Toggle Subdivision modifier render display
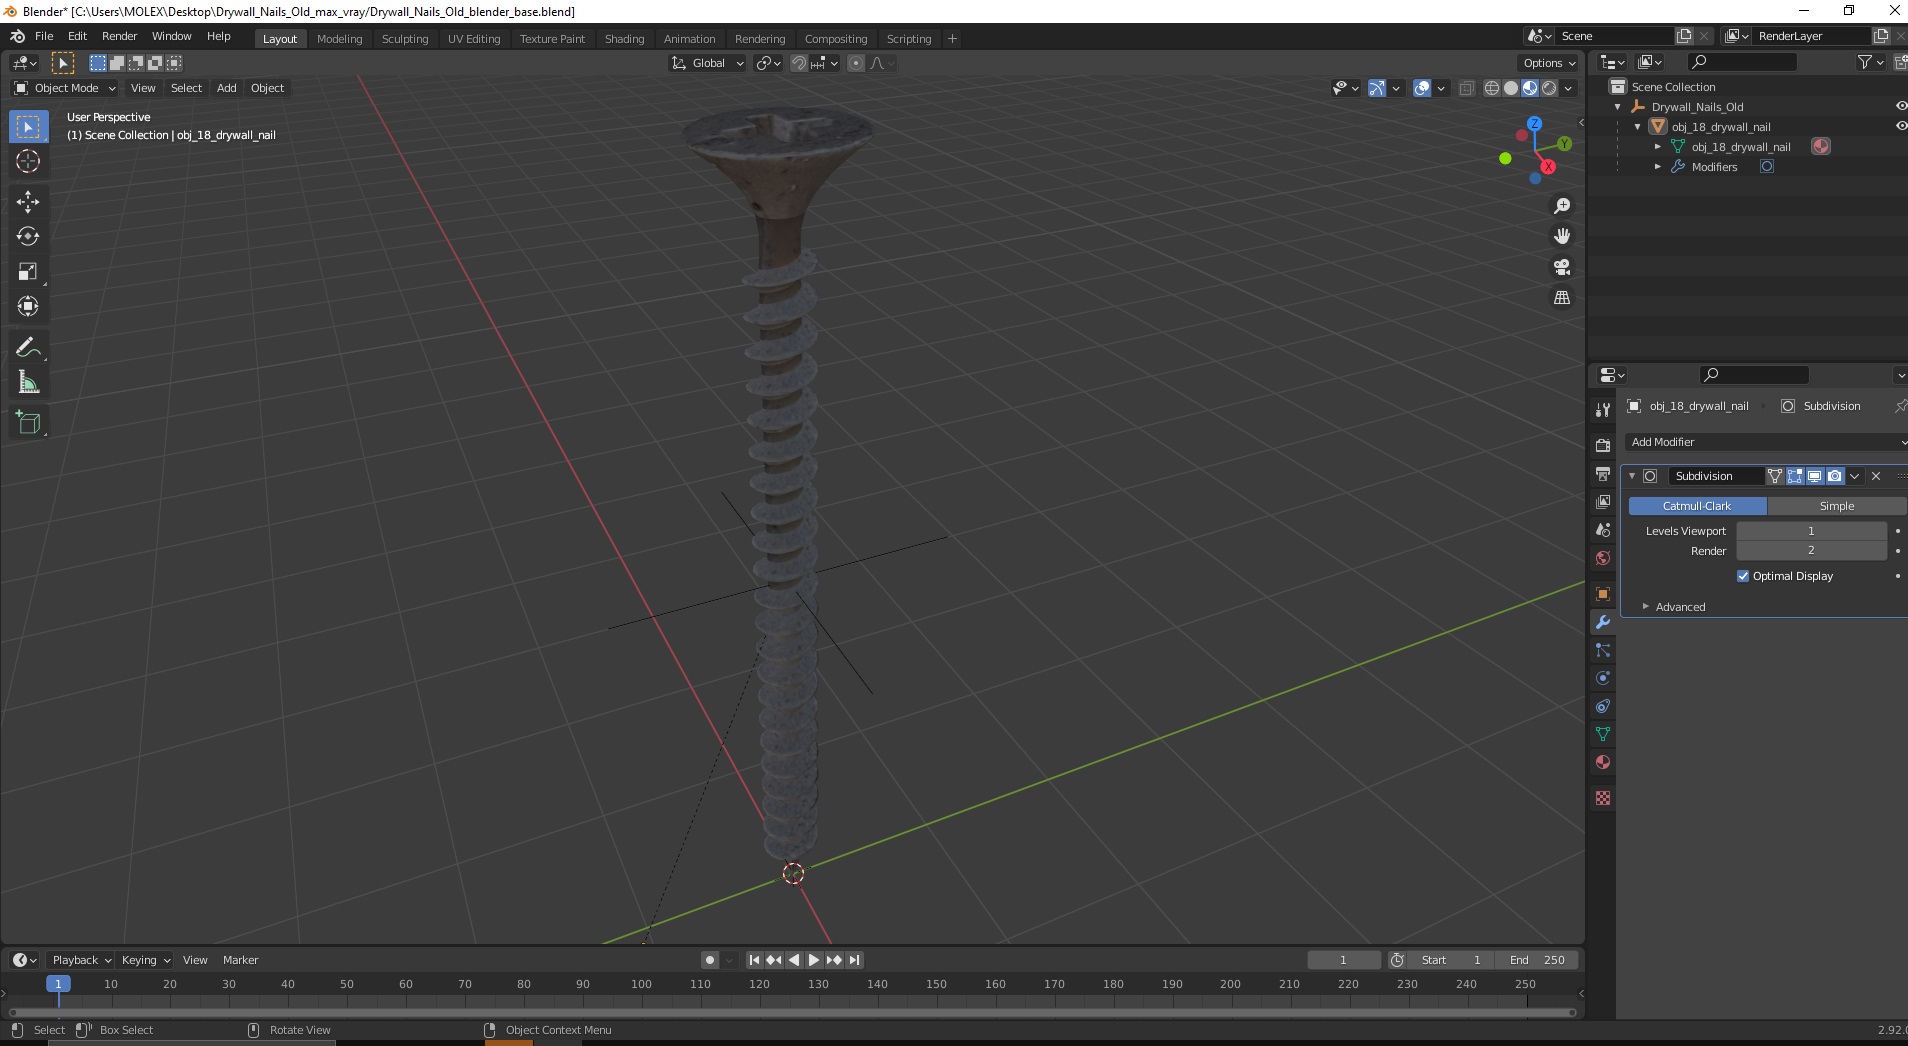Image resolution: width=1908 pixels, height=1046 pixels. pyautogui.click(x=1834, y=476)
